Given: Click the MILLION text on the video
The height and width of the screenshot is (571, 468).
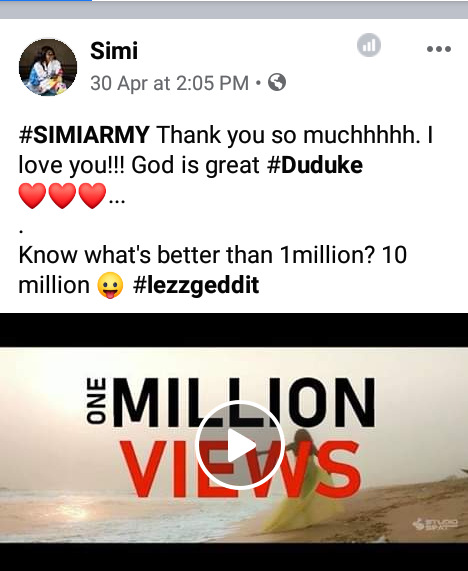Looking at the screenshot, I should click(x=244, y=402).
